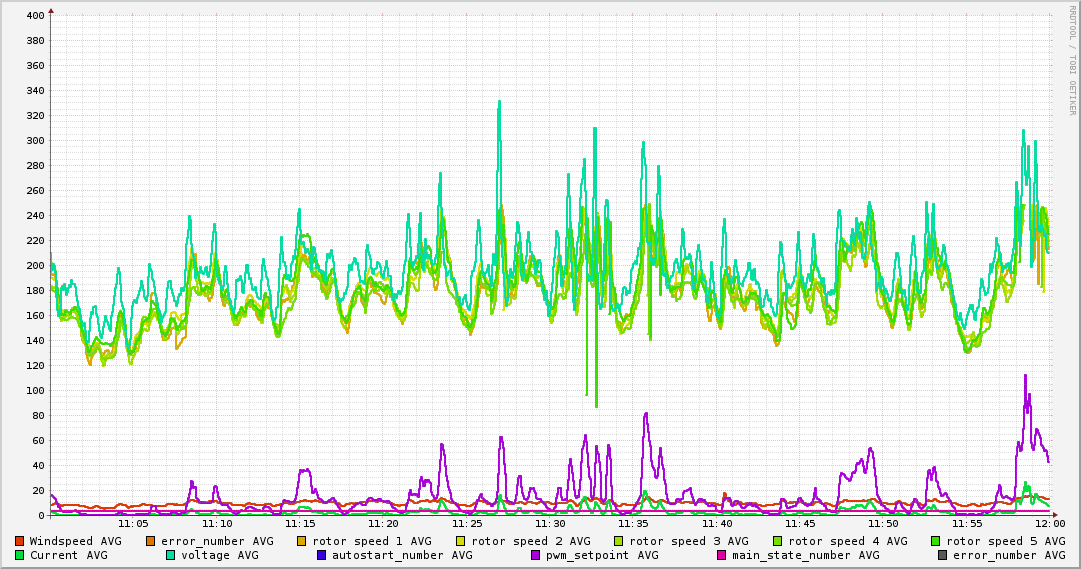Click the red Windspeed AVG legend swatch
Screen dimensions: 1081x569
pyautogui.click(x=20, y=541)
